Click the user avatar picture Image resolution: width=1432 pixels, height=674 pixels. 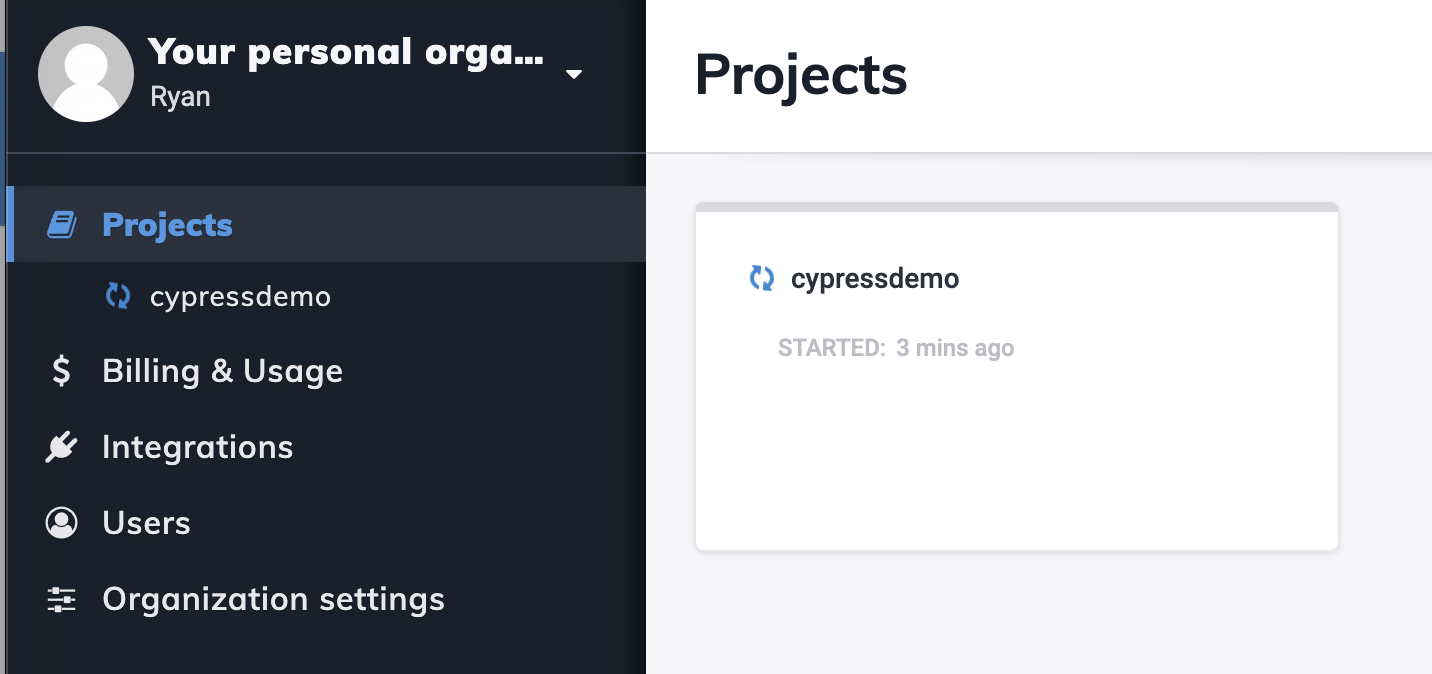86,74
